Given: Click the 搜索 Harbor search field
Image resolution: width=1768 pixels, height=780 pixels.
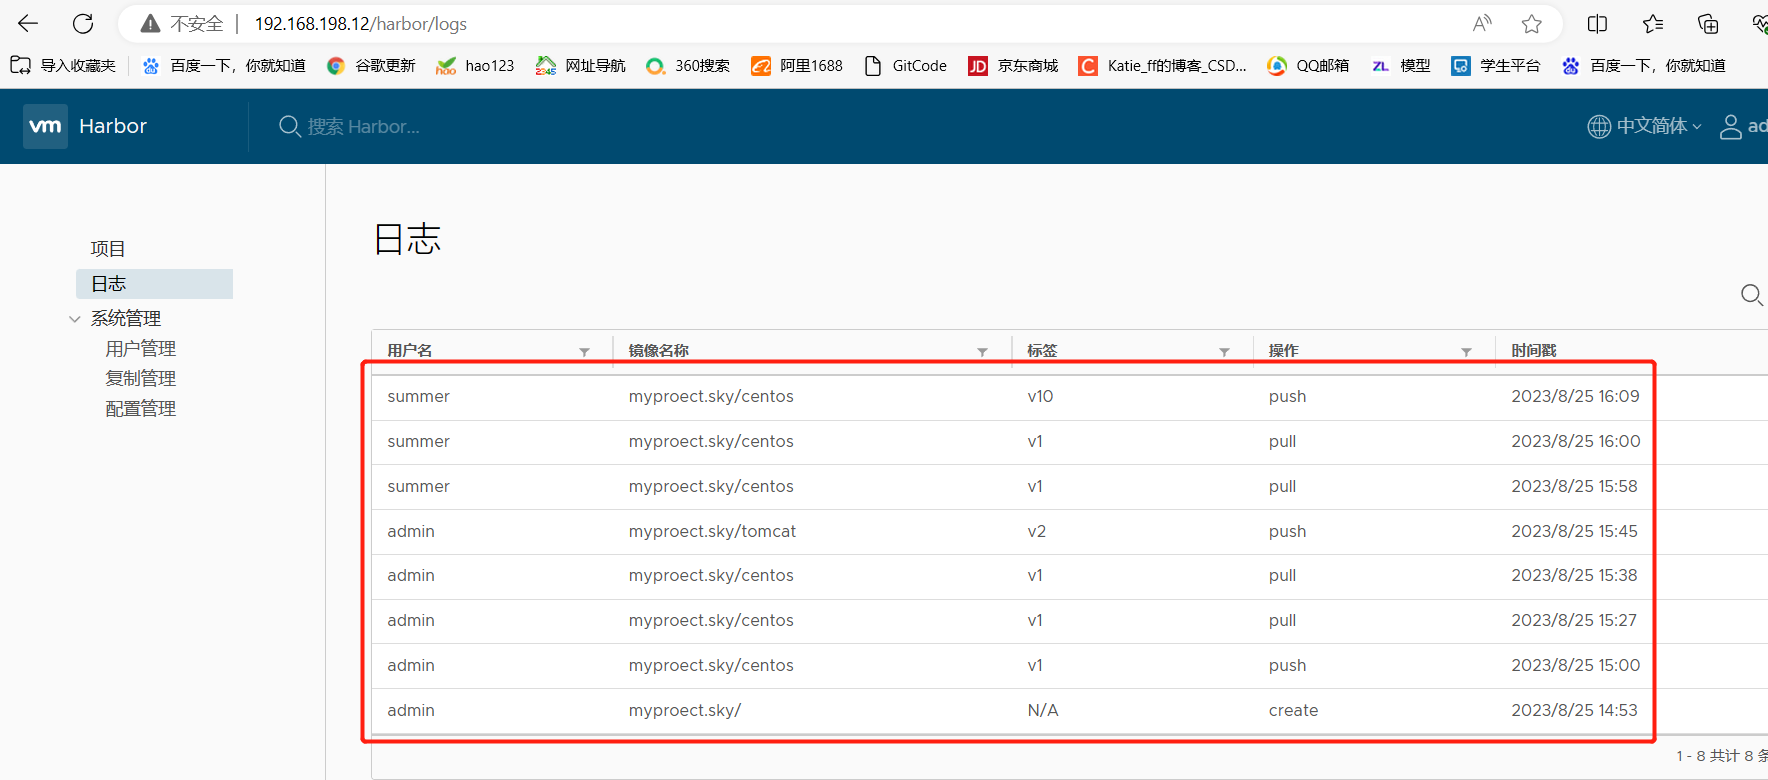Looking at the screenshot, I should click(x=364, y=127).
